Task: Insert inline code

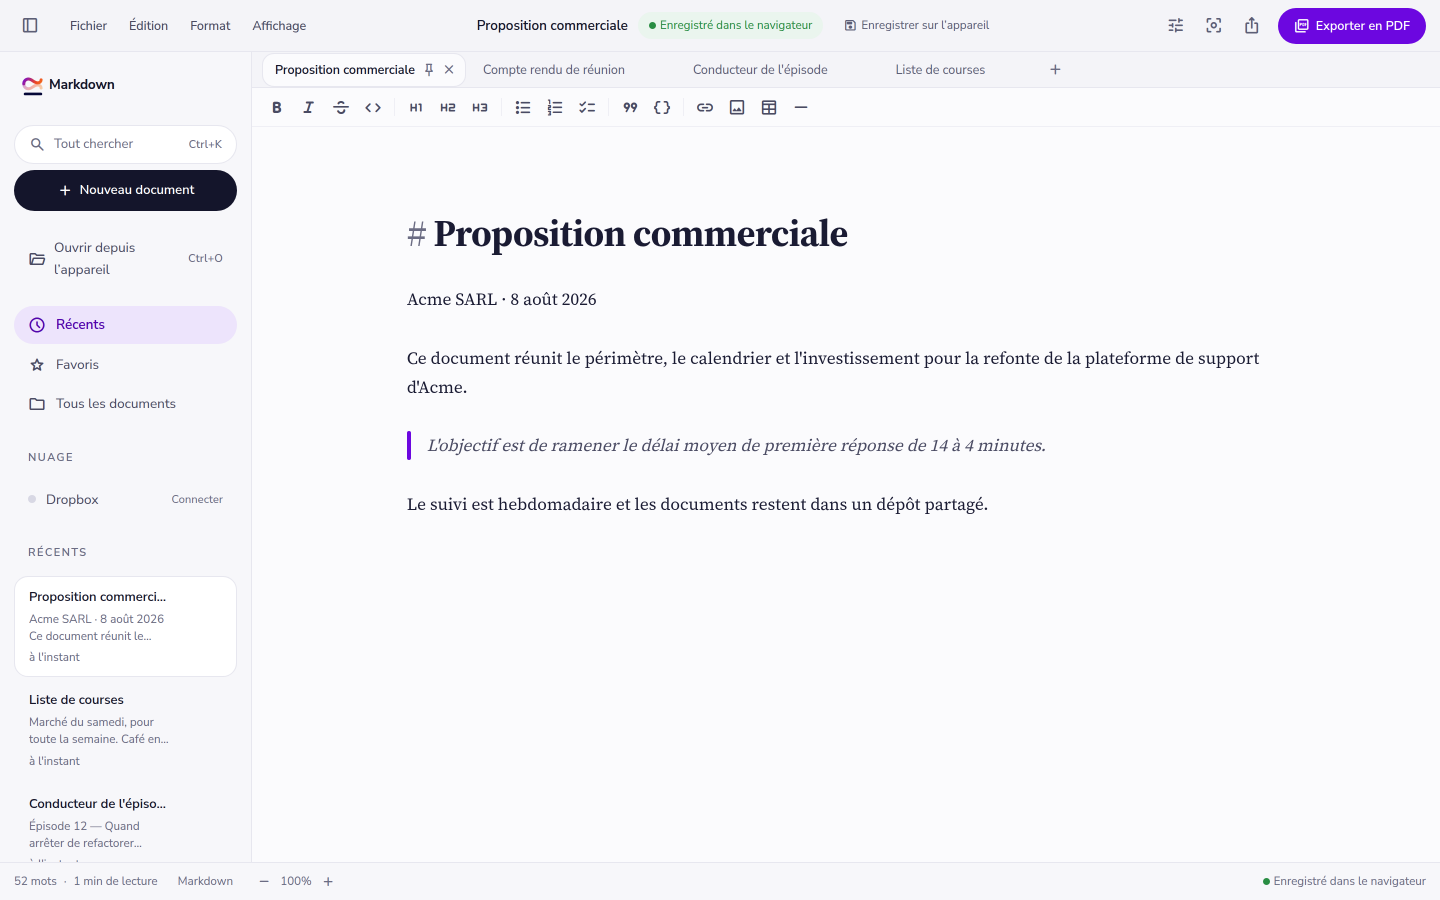Action: (x=373, y=108)
